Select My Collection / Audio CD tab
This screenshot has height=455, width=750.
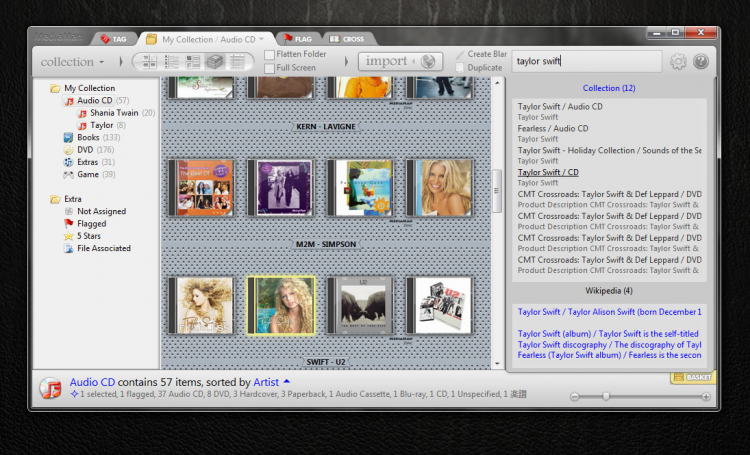tap(208, 39)
